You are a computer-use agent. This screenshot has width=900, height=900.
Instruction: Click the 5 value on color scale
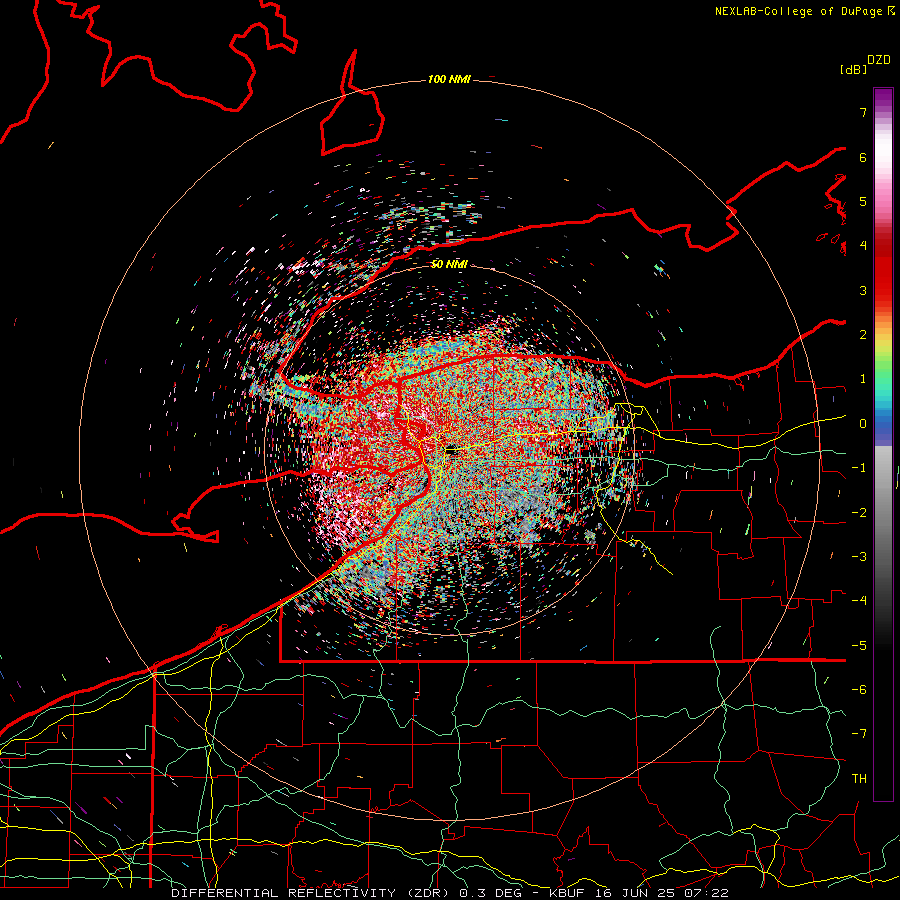(863, 201)
